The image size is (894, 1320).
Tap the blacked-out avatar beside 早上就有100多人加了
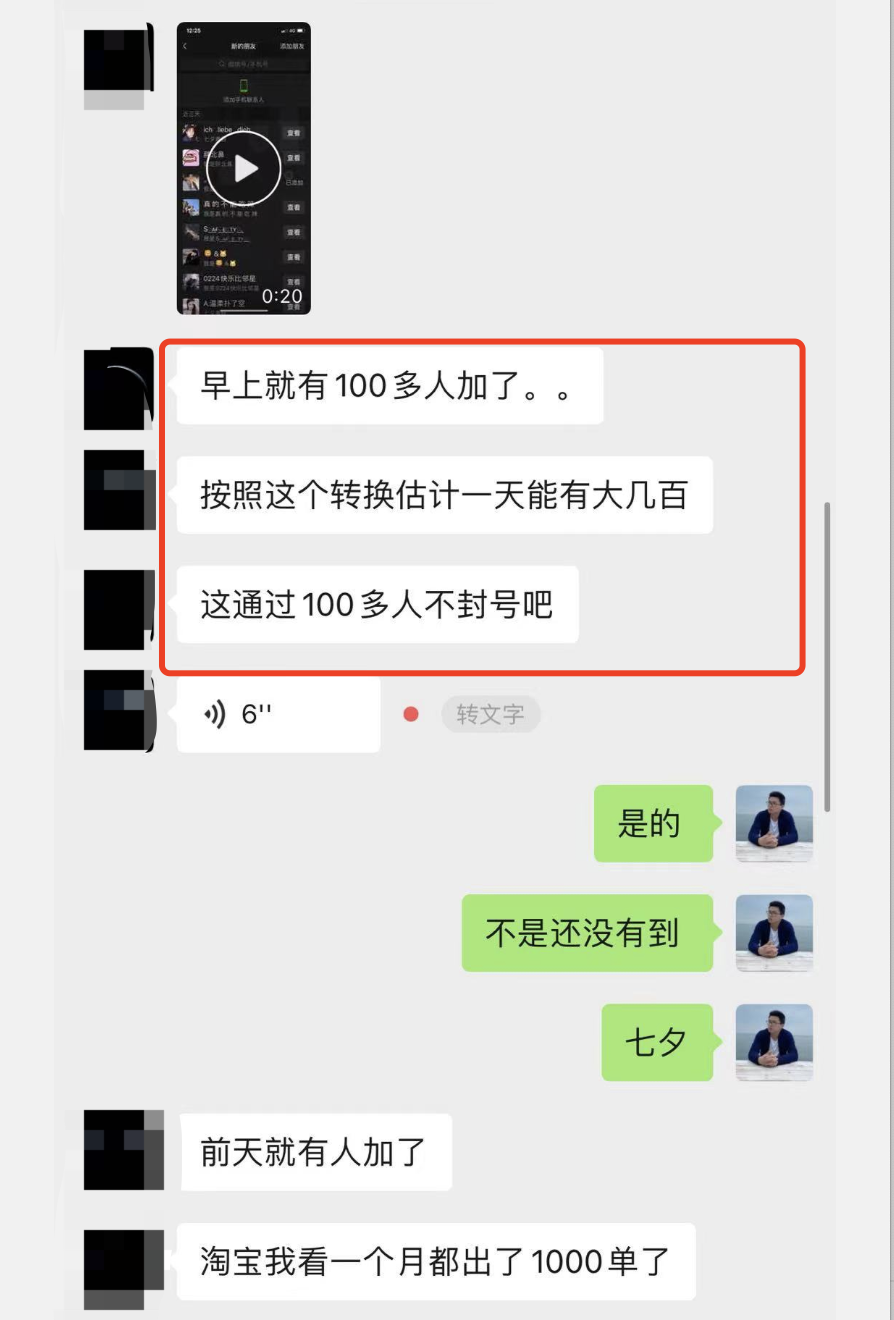(x=118, y=388)
